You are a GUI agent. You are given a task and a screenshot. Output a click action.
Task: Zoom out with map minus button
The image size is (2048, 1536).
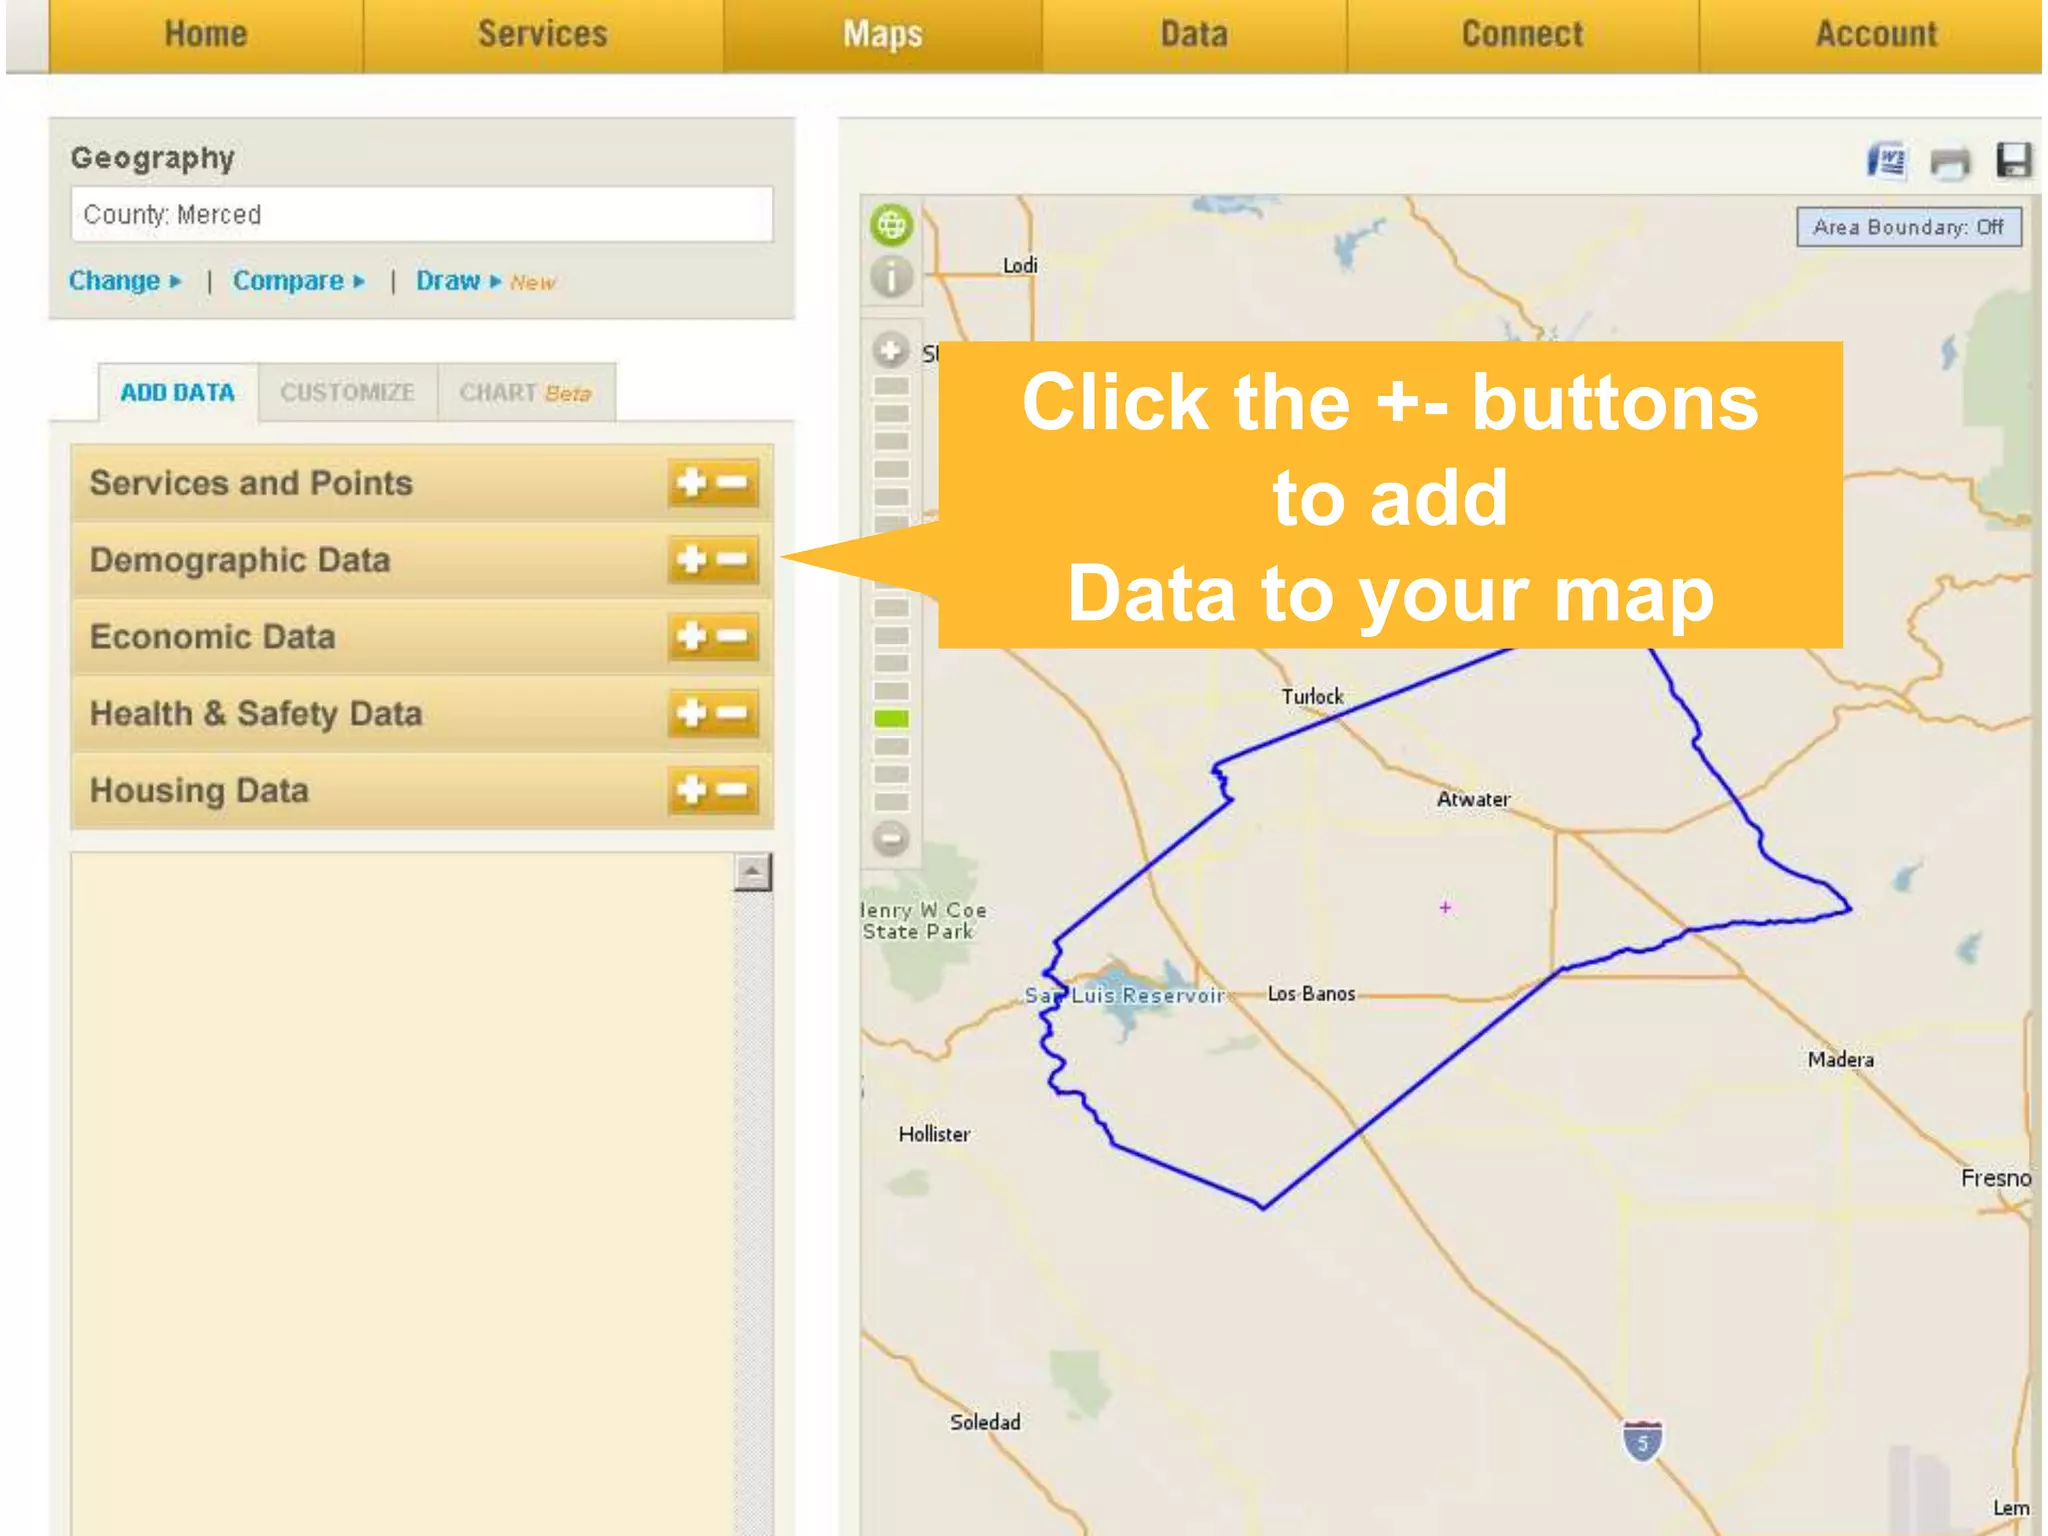click(890, 838)
